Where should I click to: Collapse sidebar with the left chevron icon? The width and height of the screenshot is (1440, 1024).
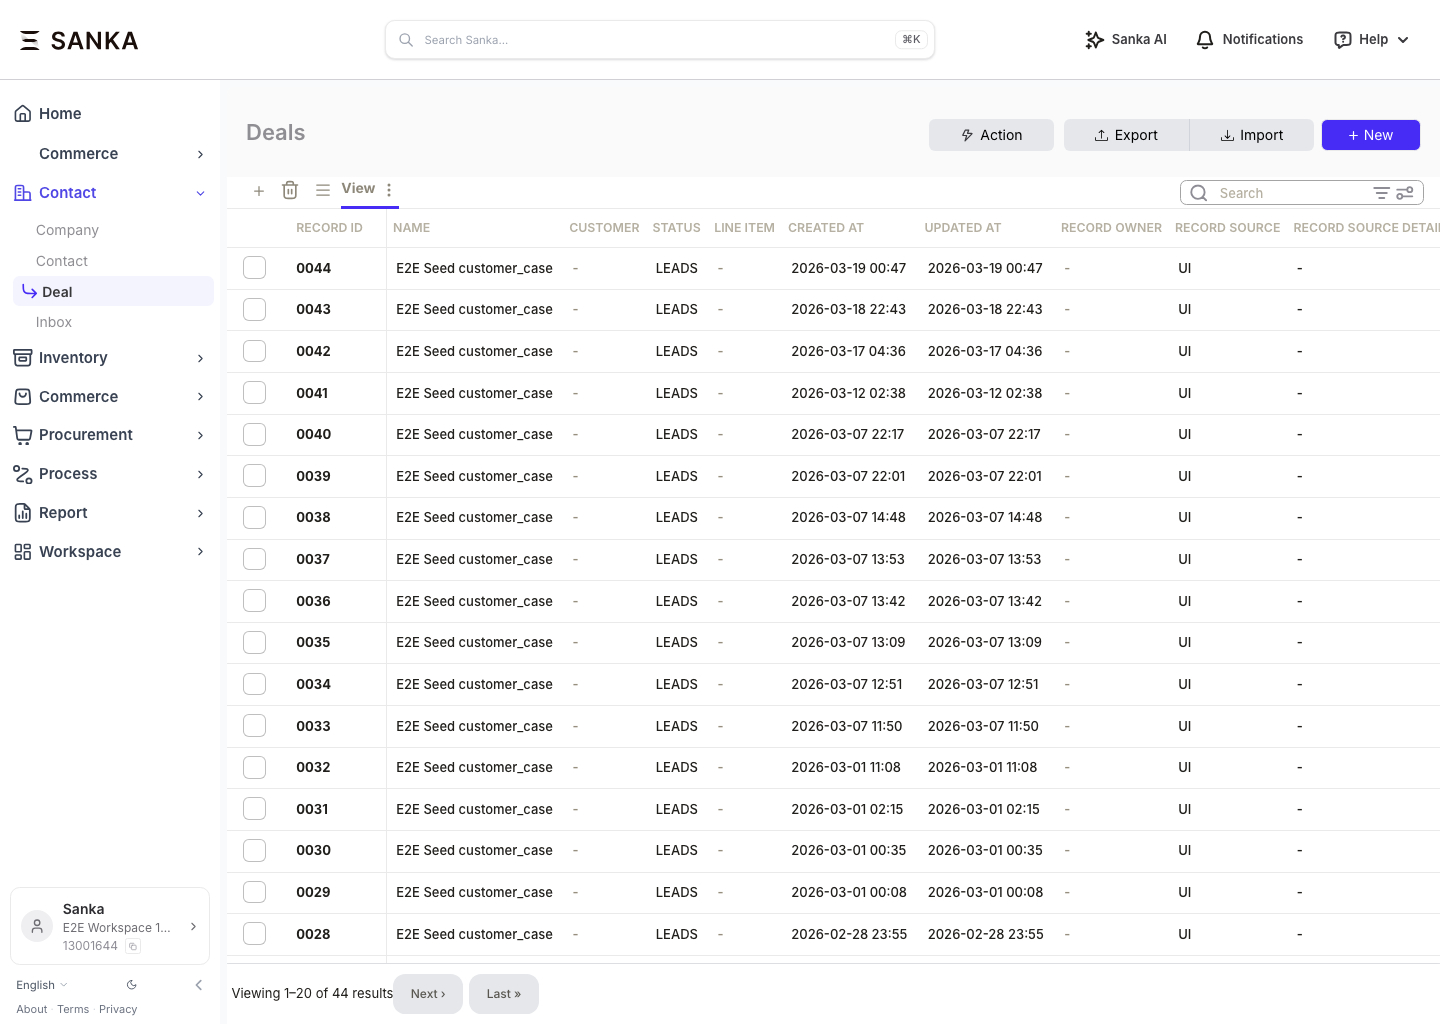pos(198,985)
